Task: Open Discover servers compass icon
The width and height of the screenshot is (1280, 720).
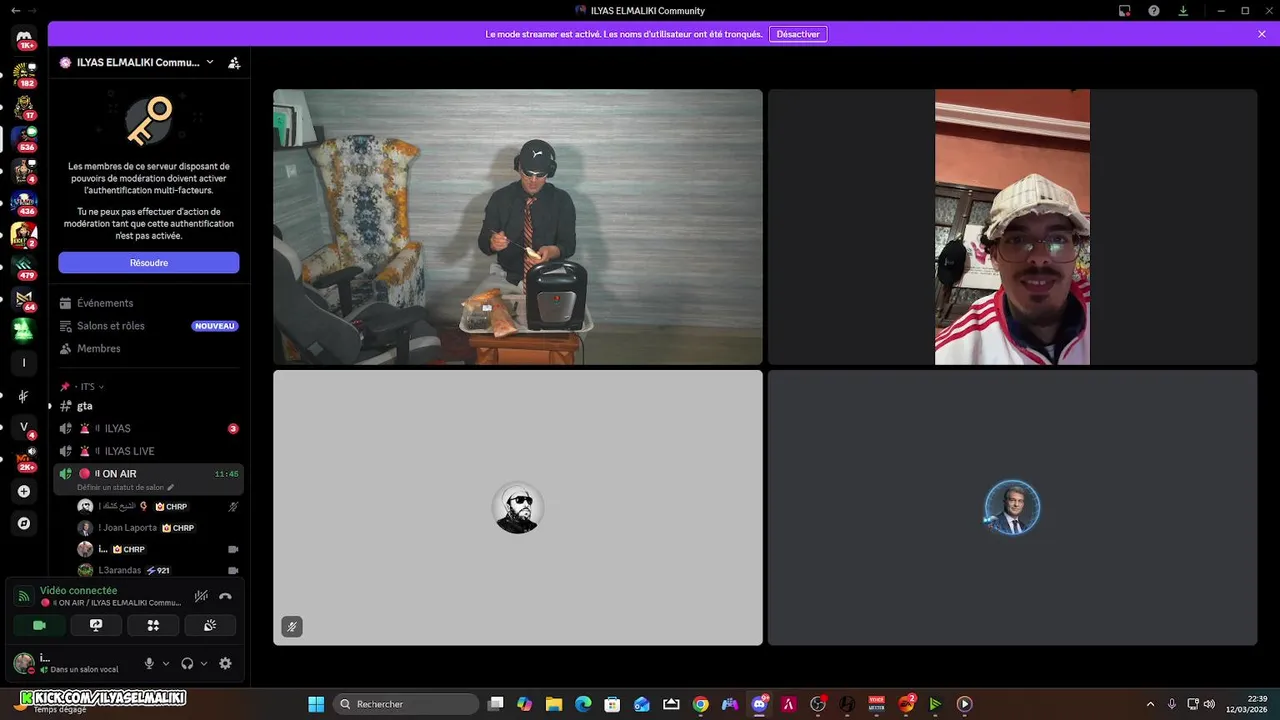Action: pos(24,523)
